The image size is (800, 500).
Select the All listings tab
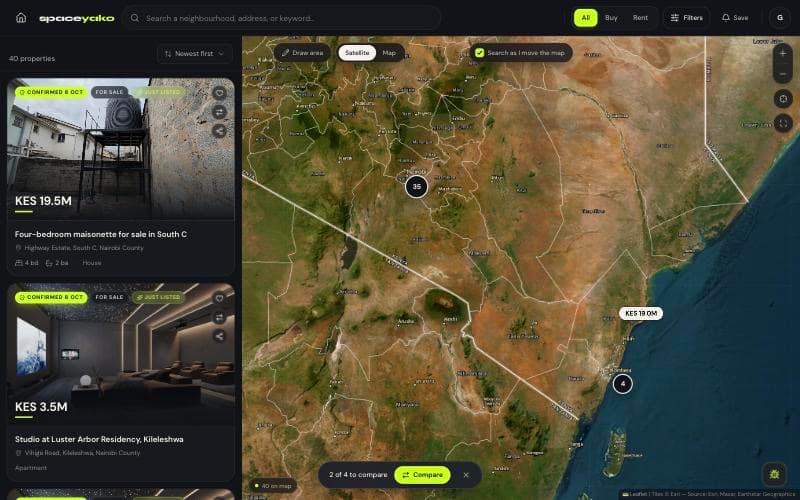point(585,18)
